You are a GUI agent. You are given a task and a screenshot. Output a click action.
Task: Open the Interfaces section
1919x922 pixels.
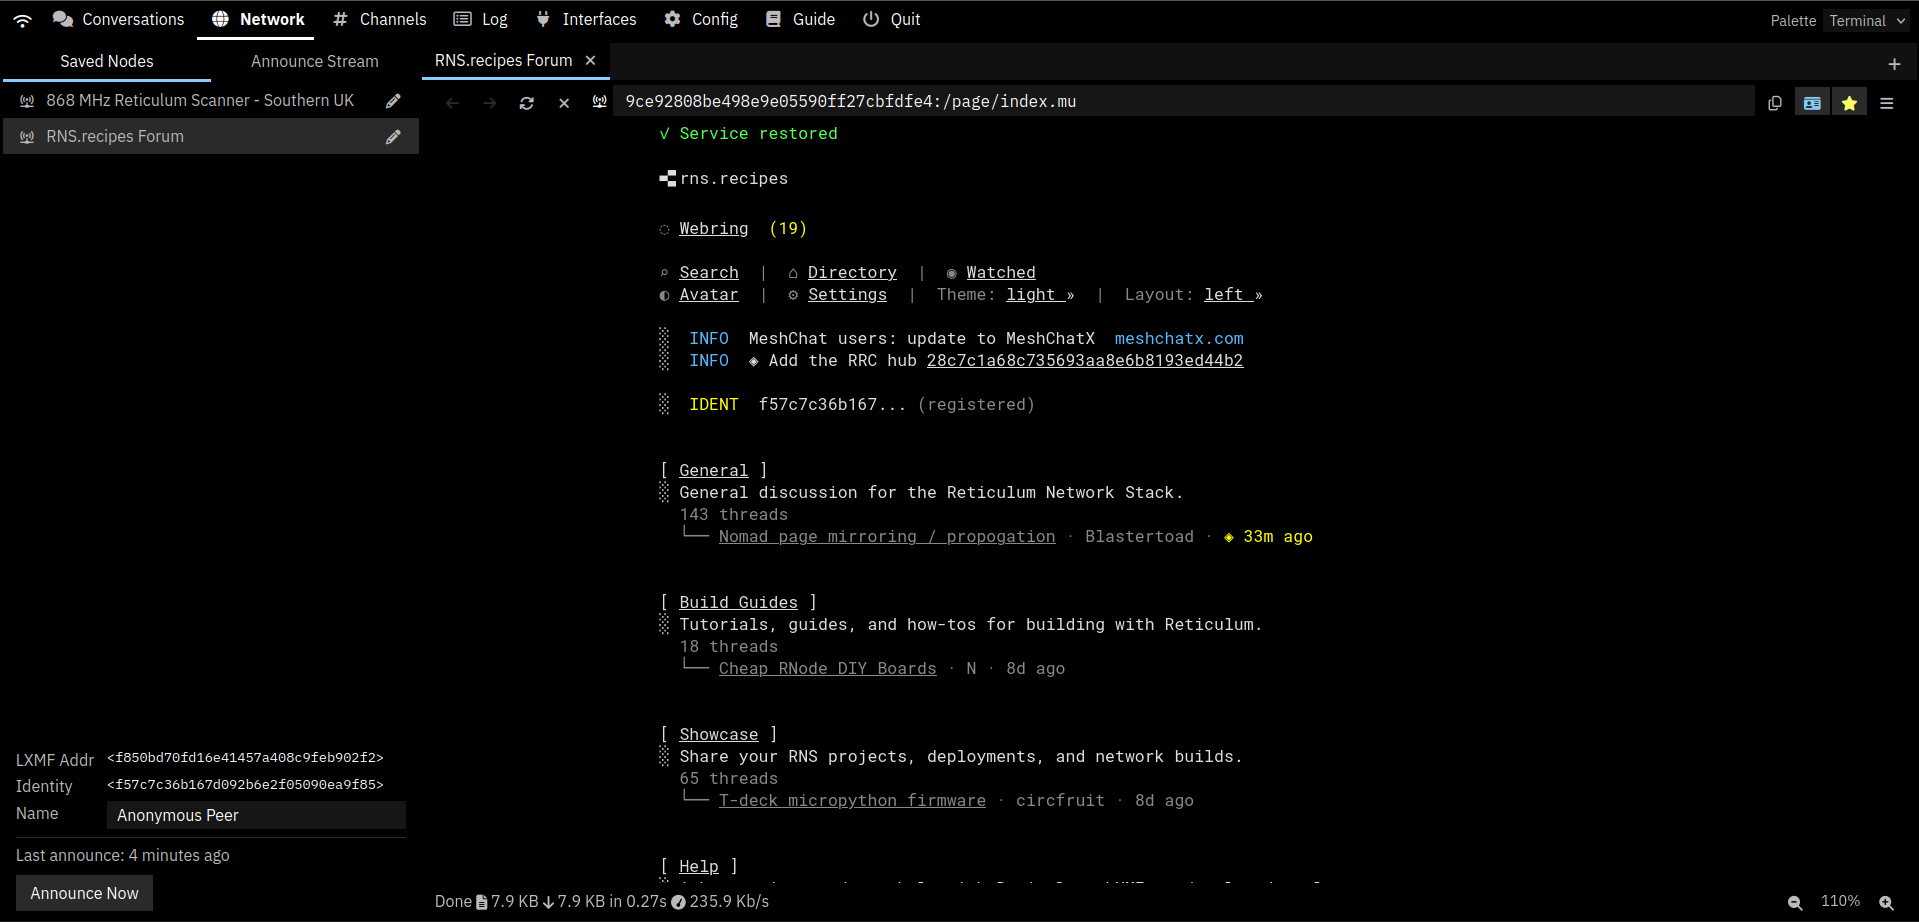tap(586, 20)
